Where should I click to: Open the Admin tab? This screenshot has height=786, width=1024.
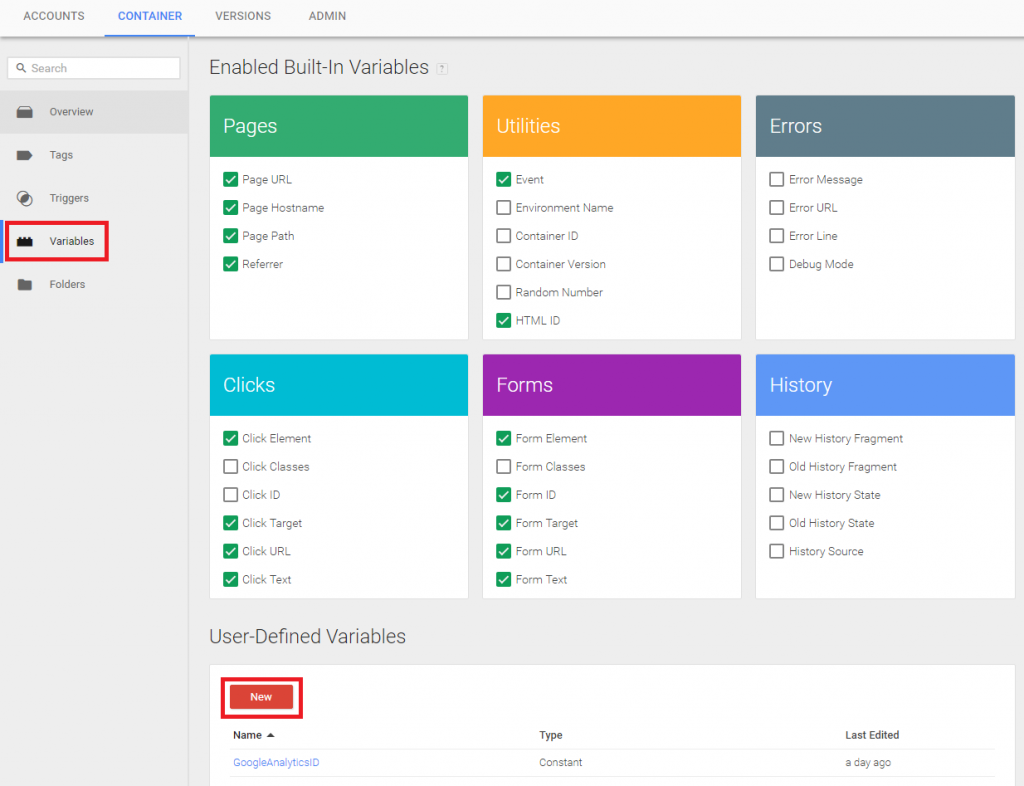click(327, 17)
